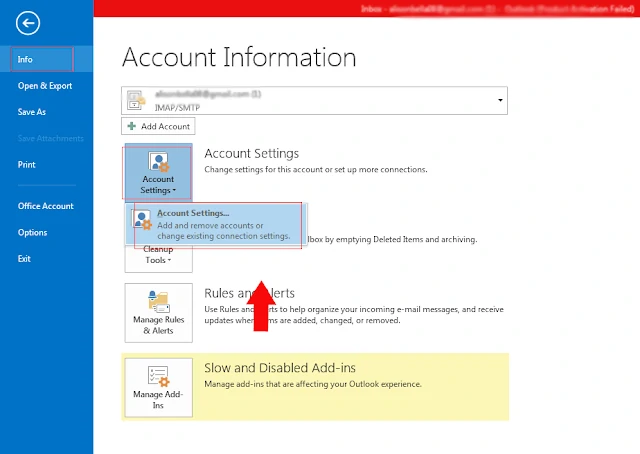Choose Save As in the sidebar

click(32, 112)
